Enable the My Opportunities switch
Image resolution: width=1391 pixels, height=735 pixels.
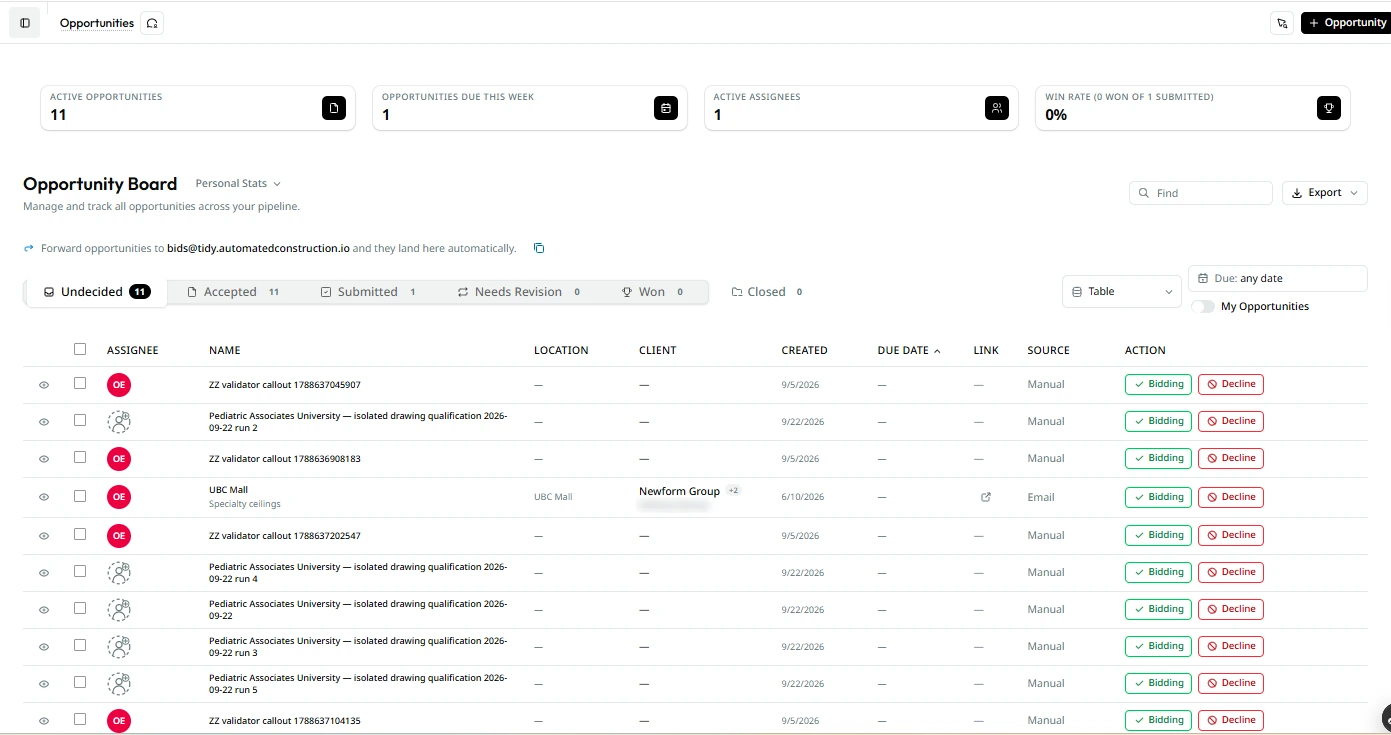(1203, 307)
